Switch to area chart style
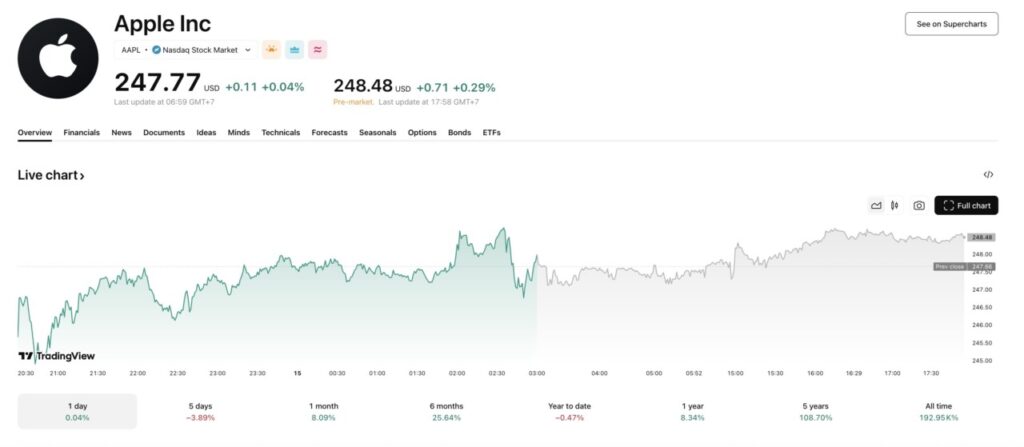Viewport: 1024px width, 447px height. pos(876,206)
